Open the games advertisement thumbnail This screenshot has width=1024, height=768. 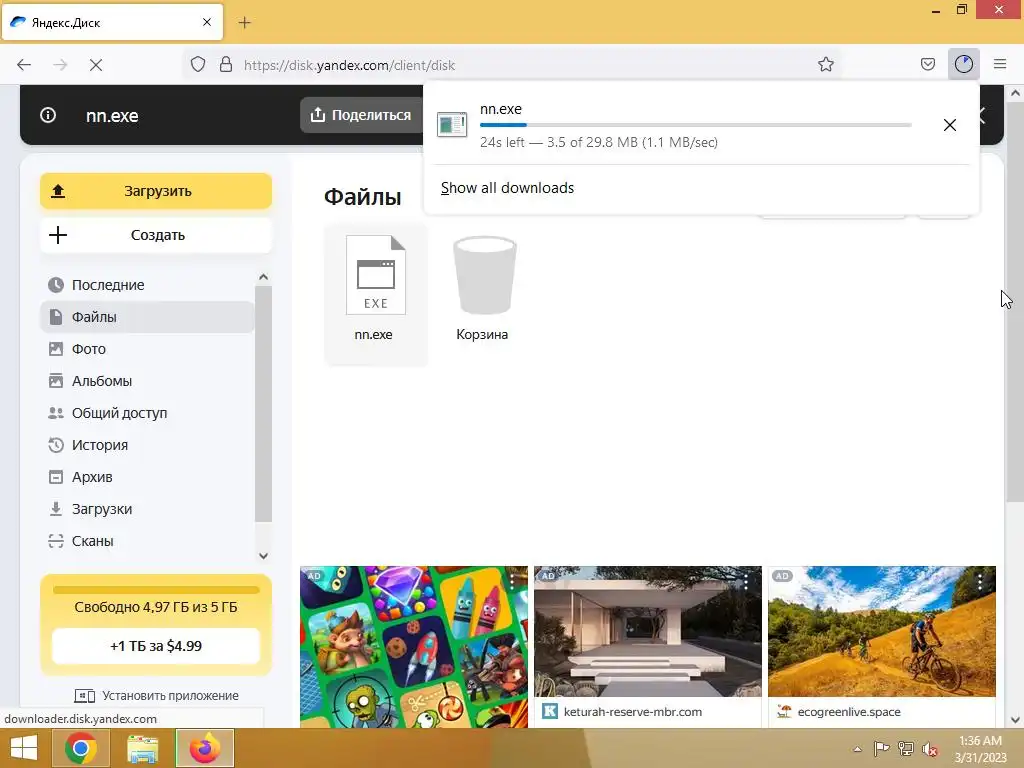(414, 647)
